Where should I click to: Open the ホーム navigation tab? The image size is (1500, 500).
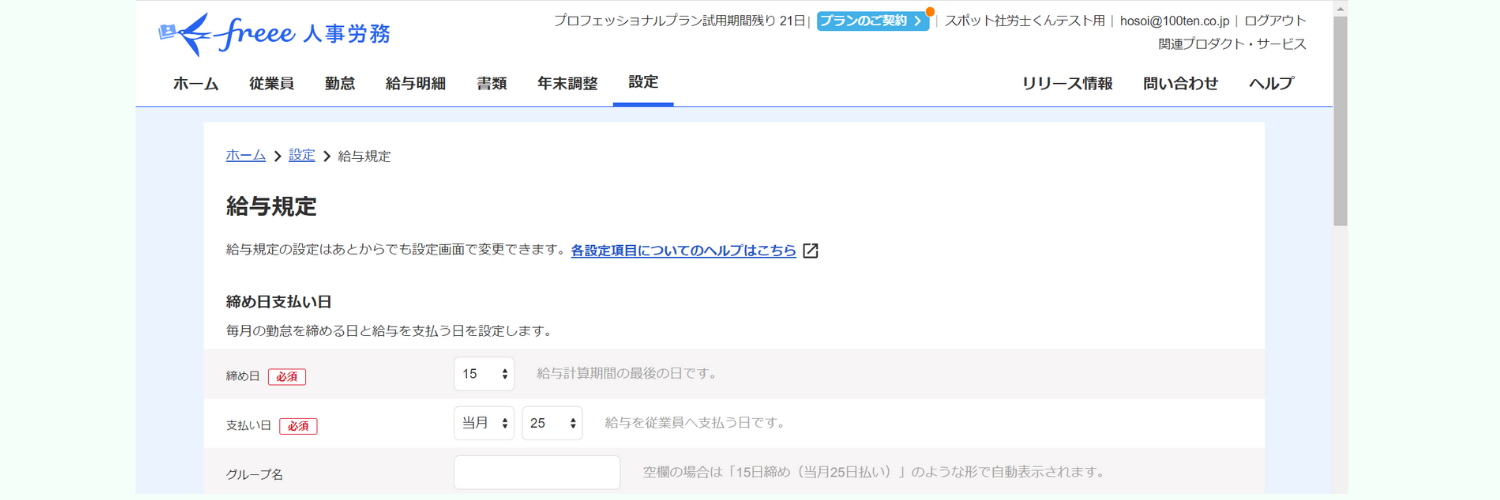pyautogui.click(x=196, y=84)
